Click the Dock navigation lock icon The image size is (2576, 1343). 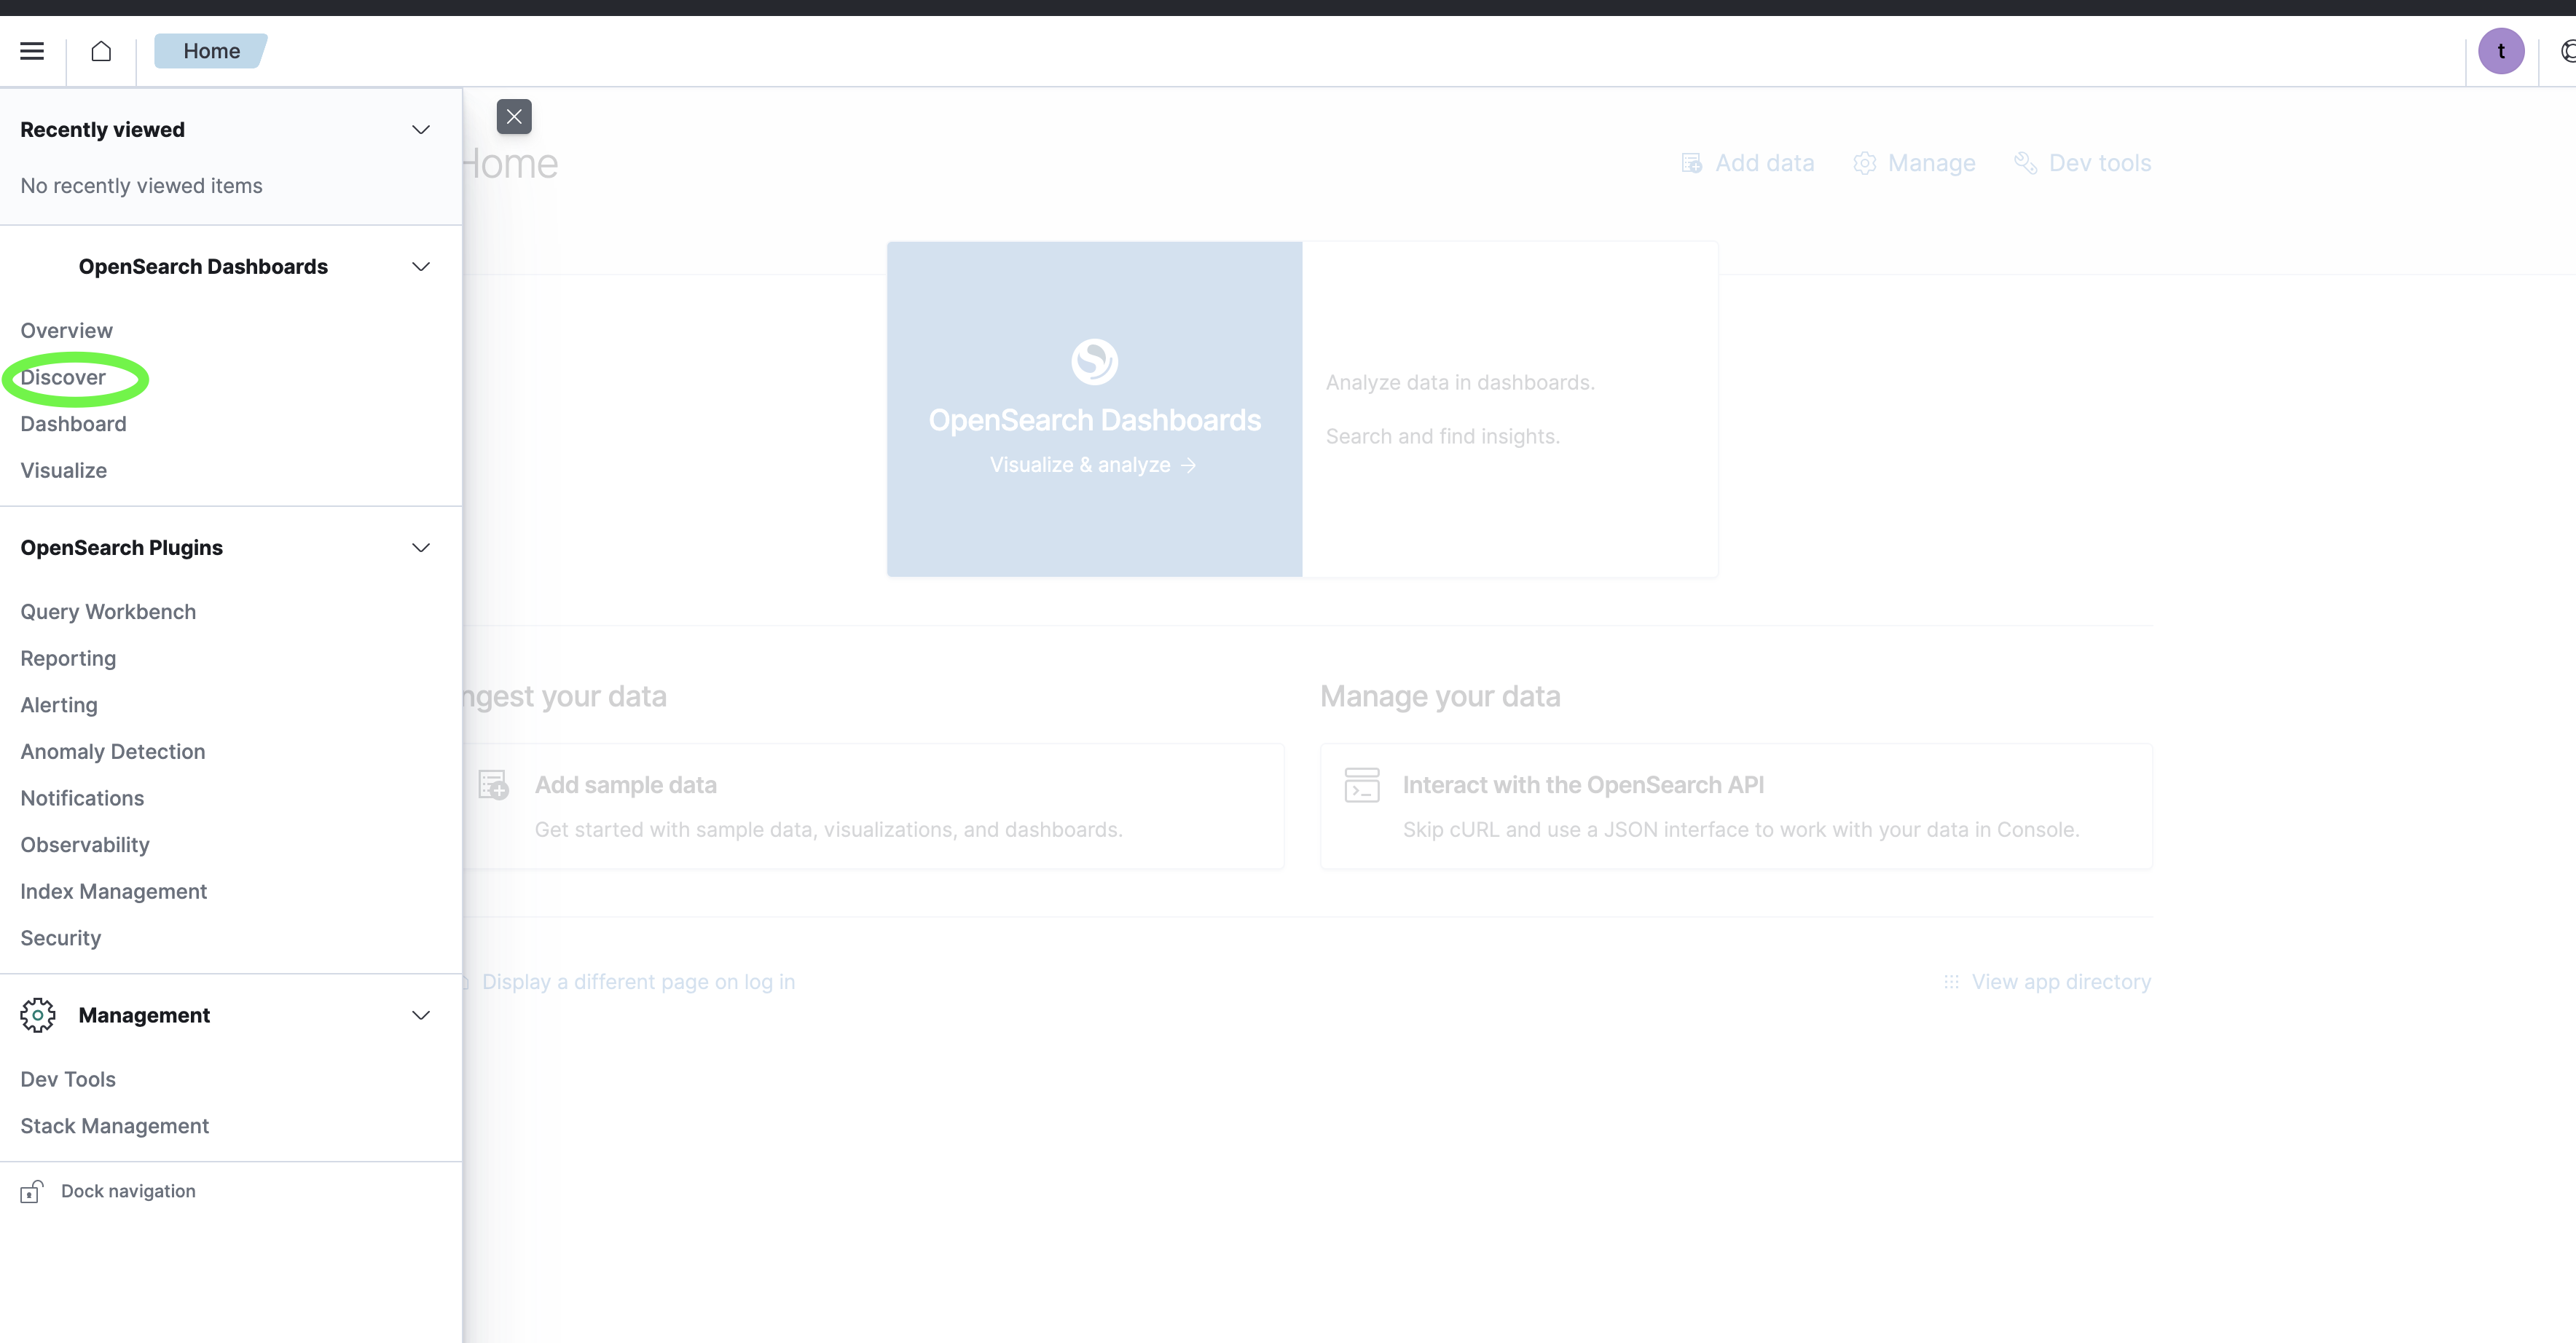(x=32, y=1191)
